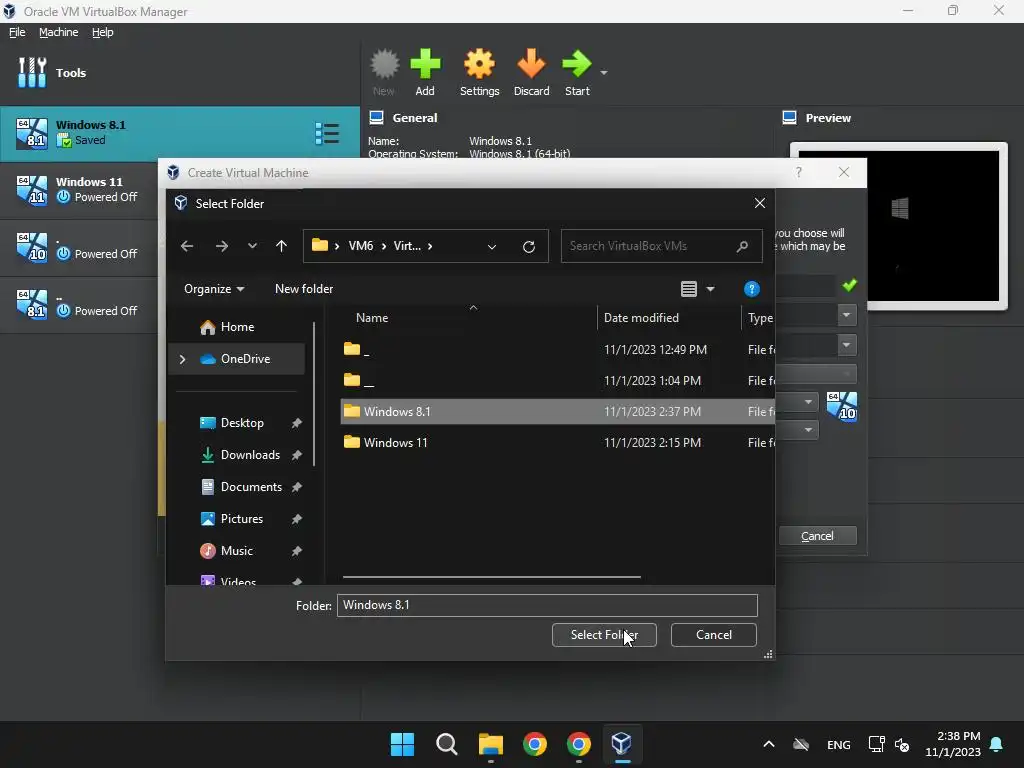Cancel the Select Folder dialog
The image size is (1024, 768).
[x=714, y=635]
